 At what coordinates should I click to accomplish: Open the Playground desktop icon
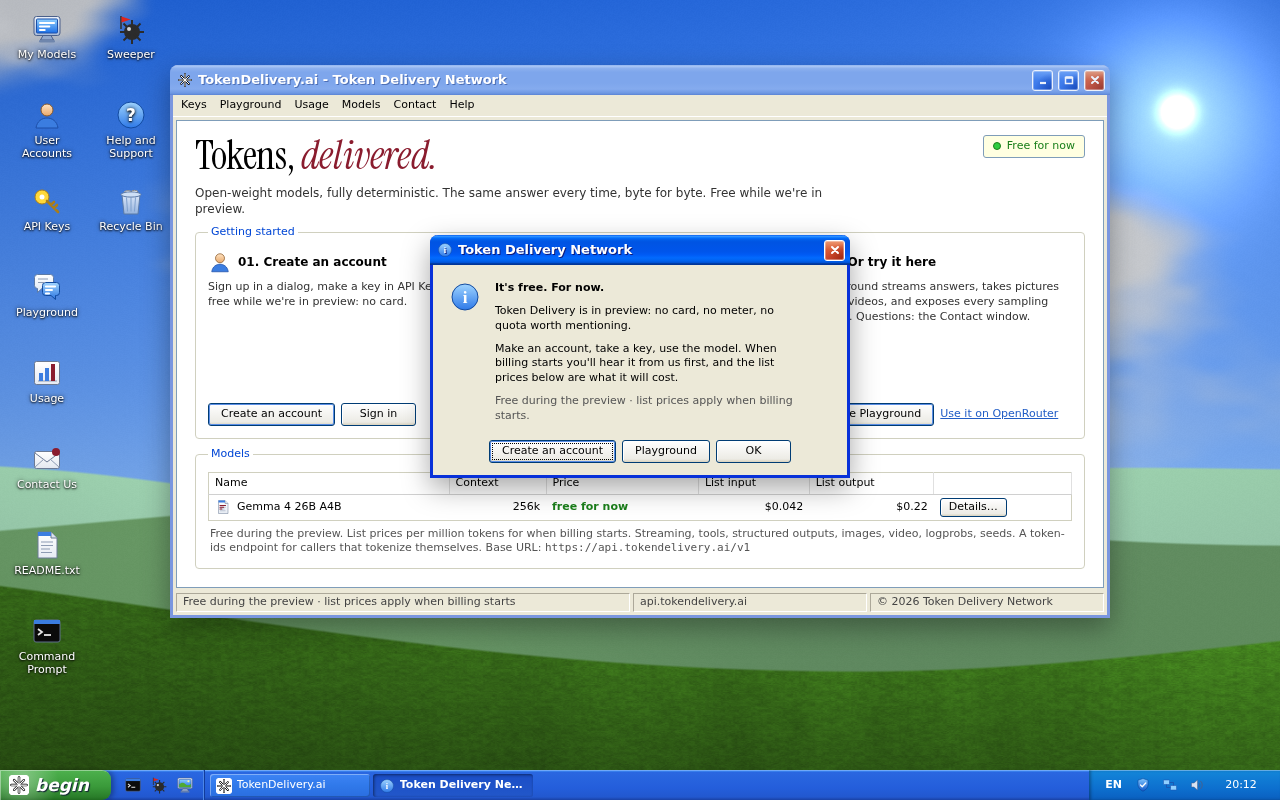tap(47, 295)
